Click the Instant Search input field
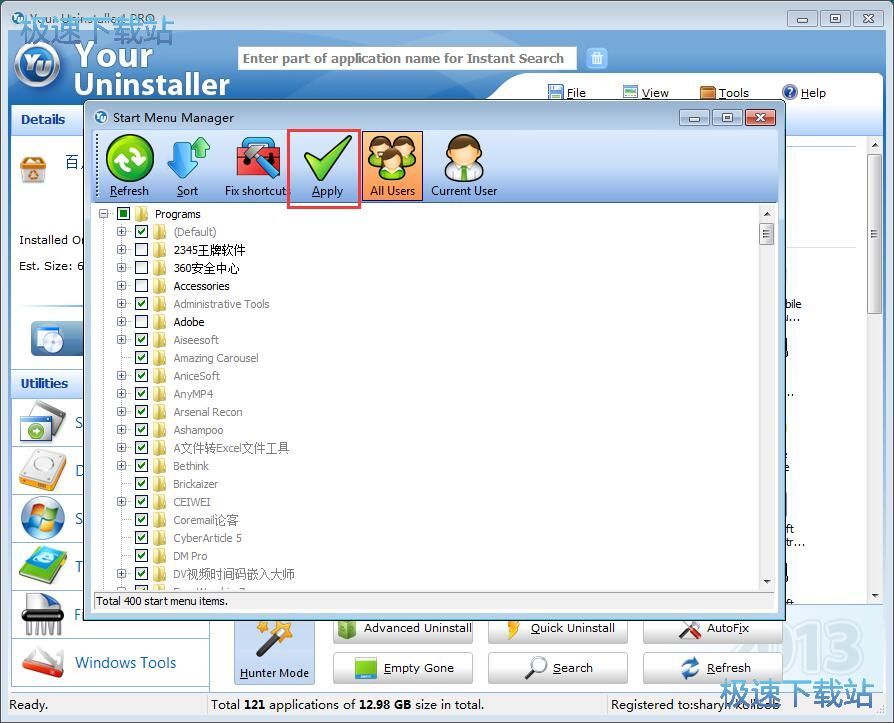The image size is (894, 723). [x=407, y=58]
